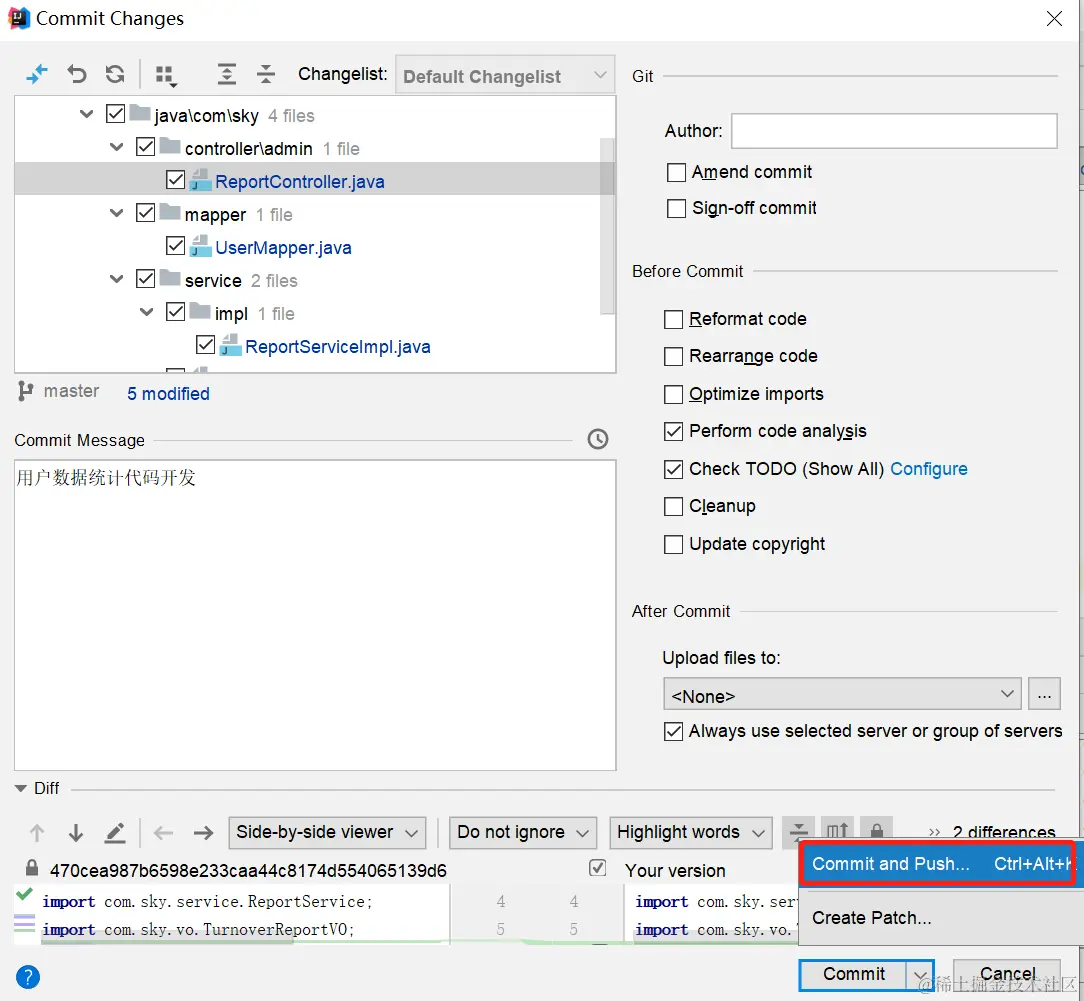
Task: Enable the Cleanup checkbox
Action: click(673, 507)
